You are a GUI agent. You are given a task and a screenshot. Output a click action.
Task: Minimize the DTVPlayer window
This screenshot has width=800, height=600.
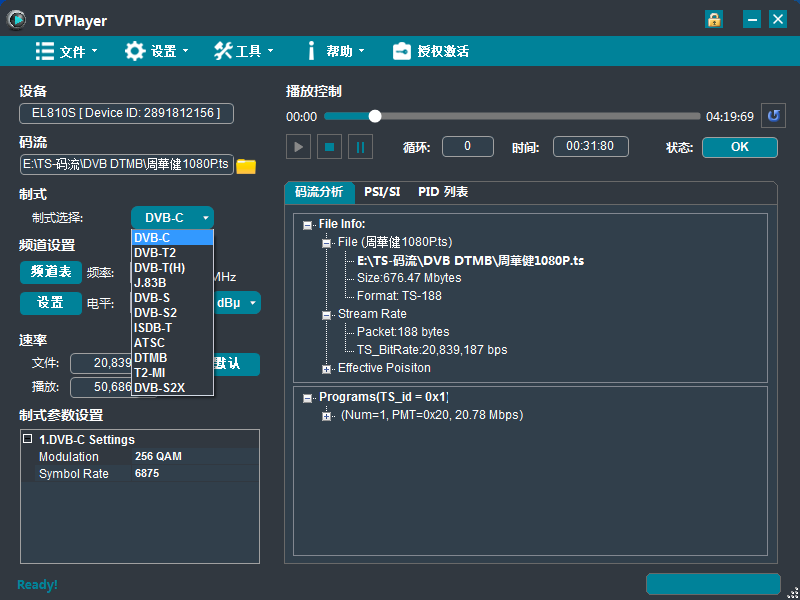coord(752,20)
